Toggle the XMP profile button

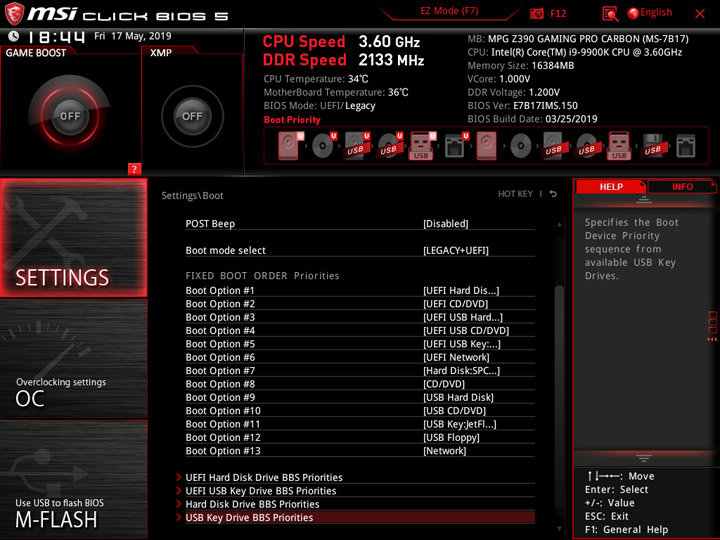pyautogui.click(x=192, y=116)
